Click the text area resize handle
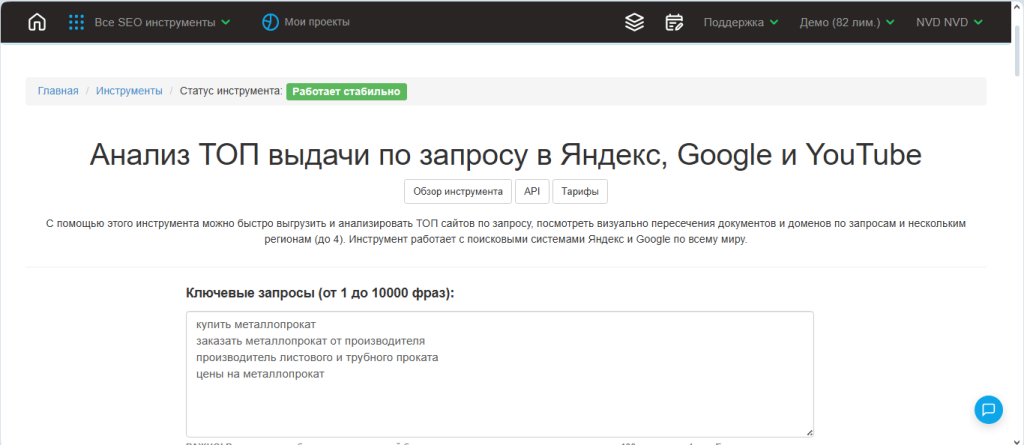1024x445 pixels. (x=808, y=432)
